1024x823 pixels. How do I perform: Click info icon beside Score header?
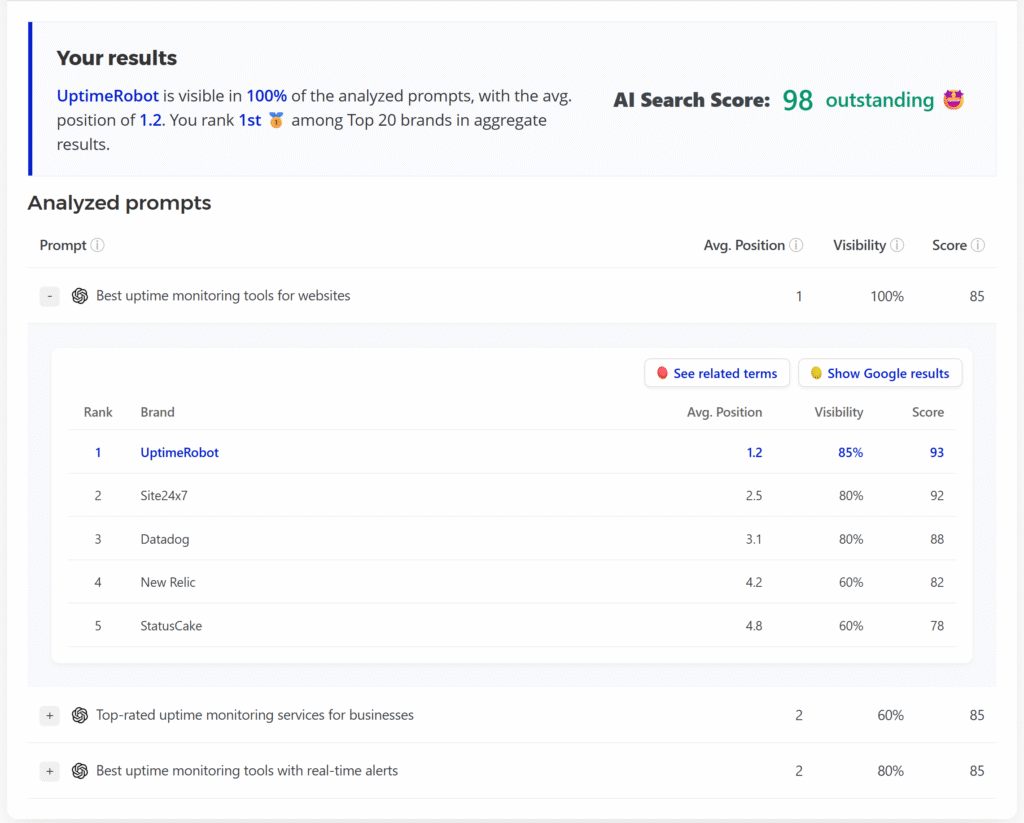pyautogui.click(x=977, y=246)
